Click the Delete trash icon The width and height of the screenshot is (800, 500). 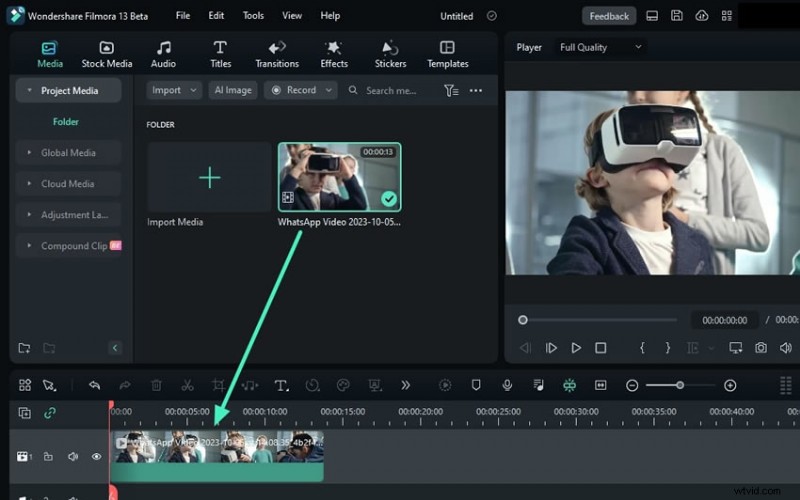point(156,385)
